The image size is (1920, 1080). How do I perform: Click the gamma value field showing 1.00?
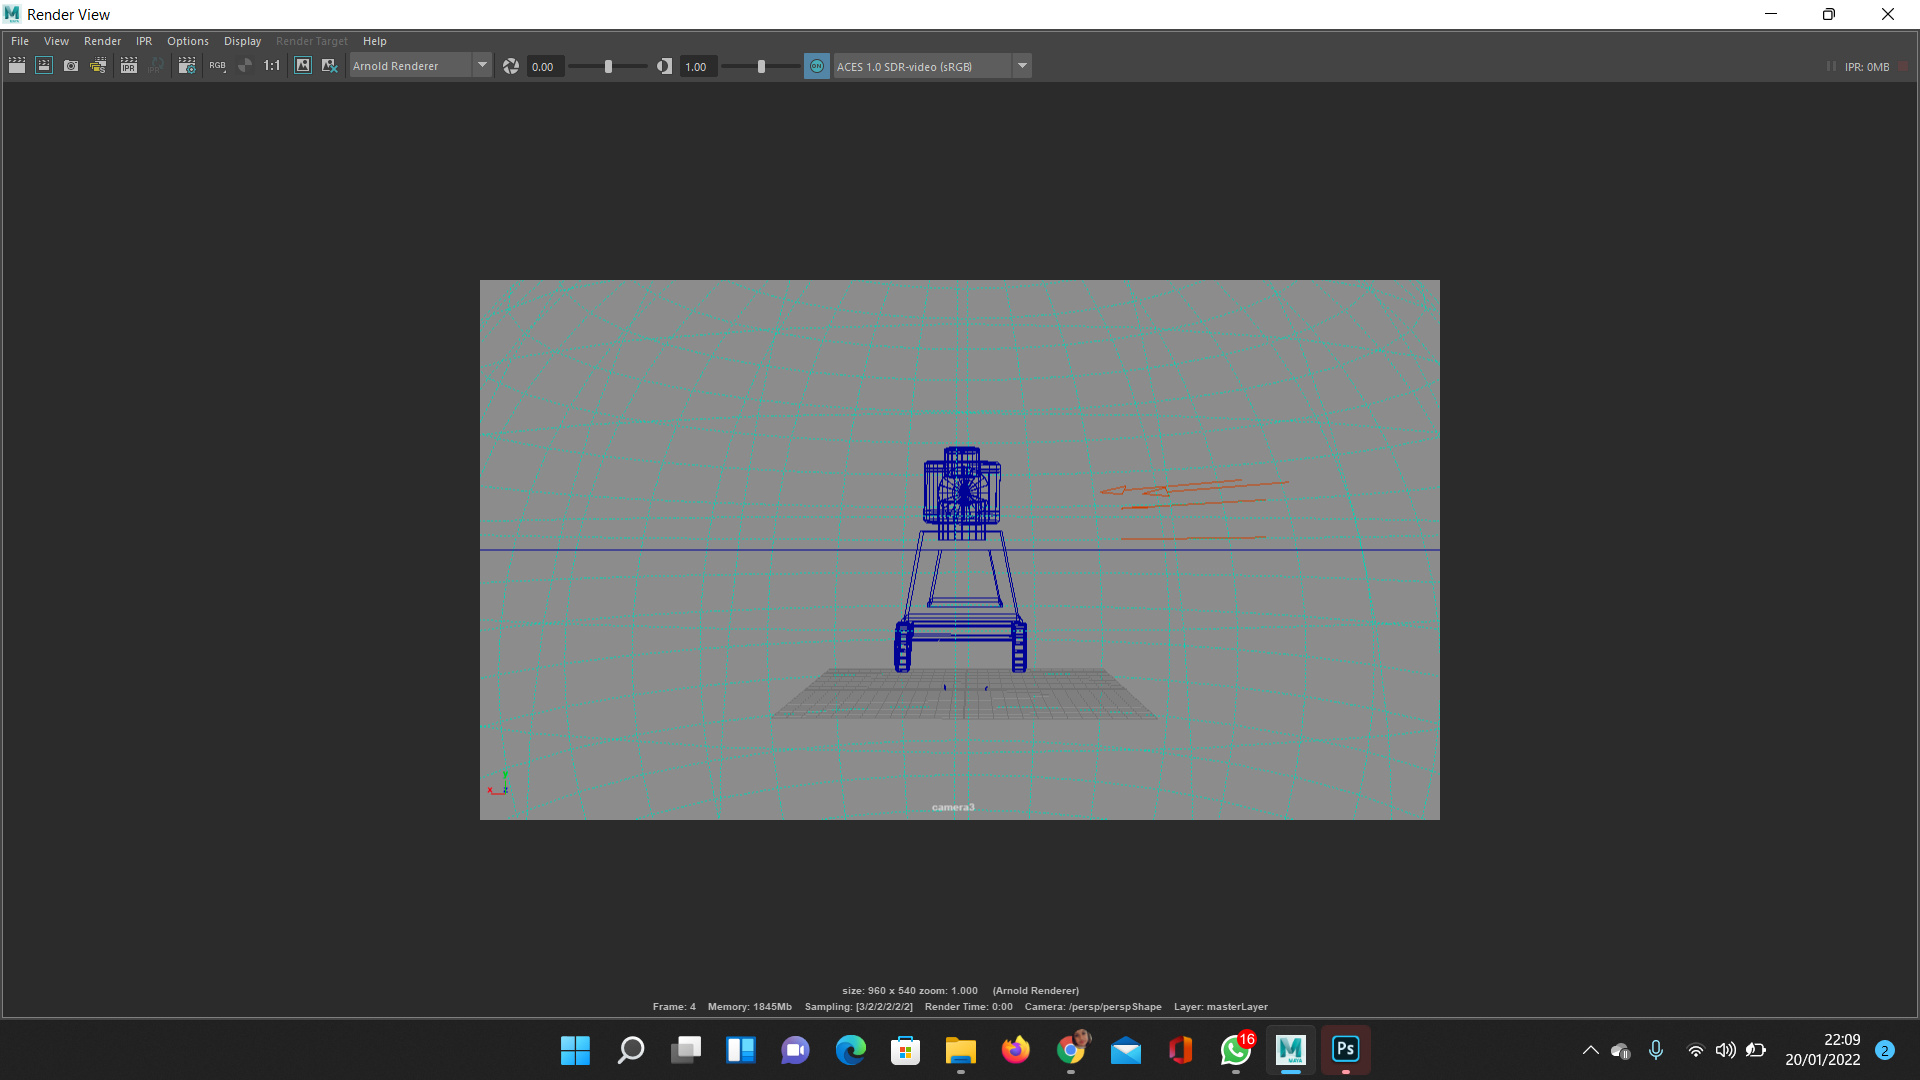[x=697, y=67]
